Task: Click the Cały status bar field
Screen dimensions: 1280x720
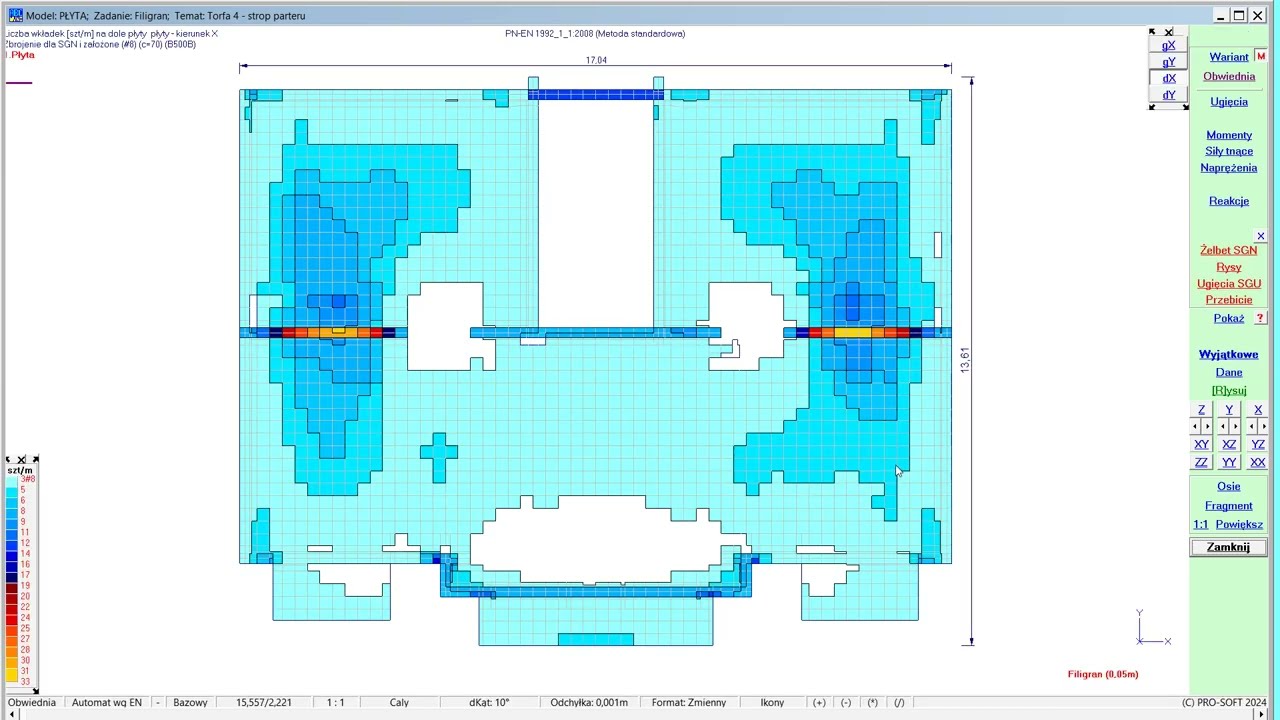Action: point(399,702)
